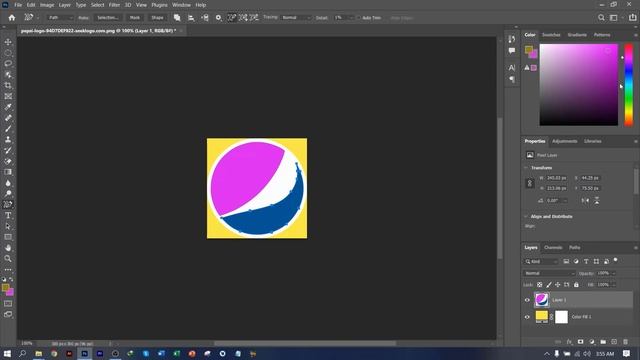Select the Brush tool
Screen dimensions: 640x360
[8, 129]
